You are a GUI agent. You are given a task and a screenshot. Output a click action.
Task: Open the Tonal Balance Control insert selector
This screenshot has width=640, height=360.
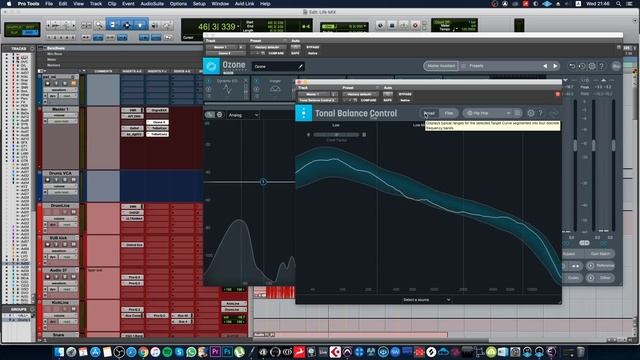click(317, 100)
